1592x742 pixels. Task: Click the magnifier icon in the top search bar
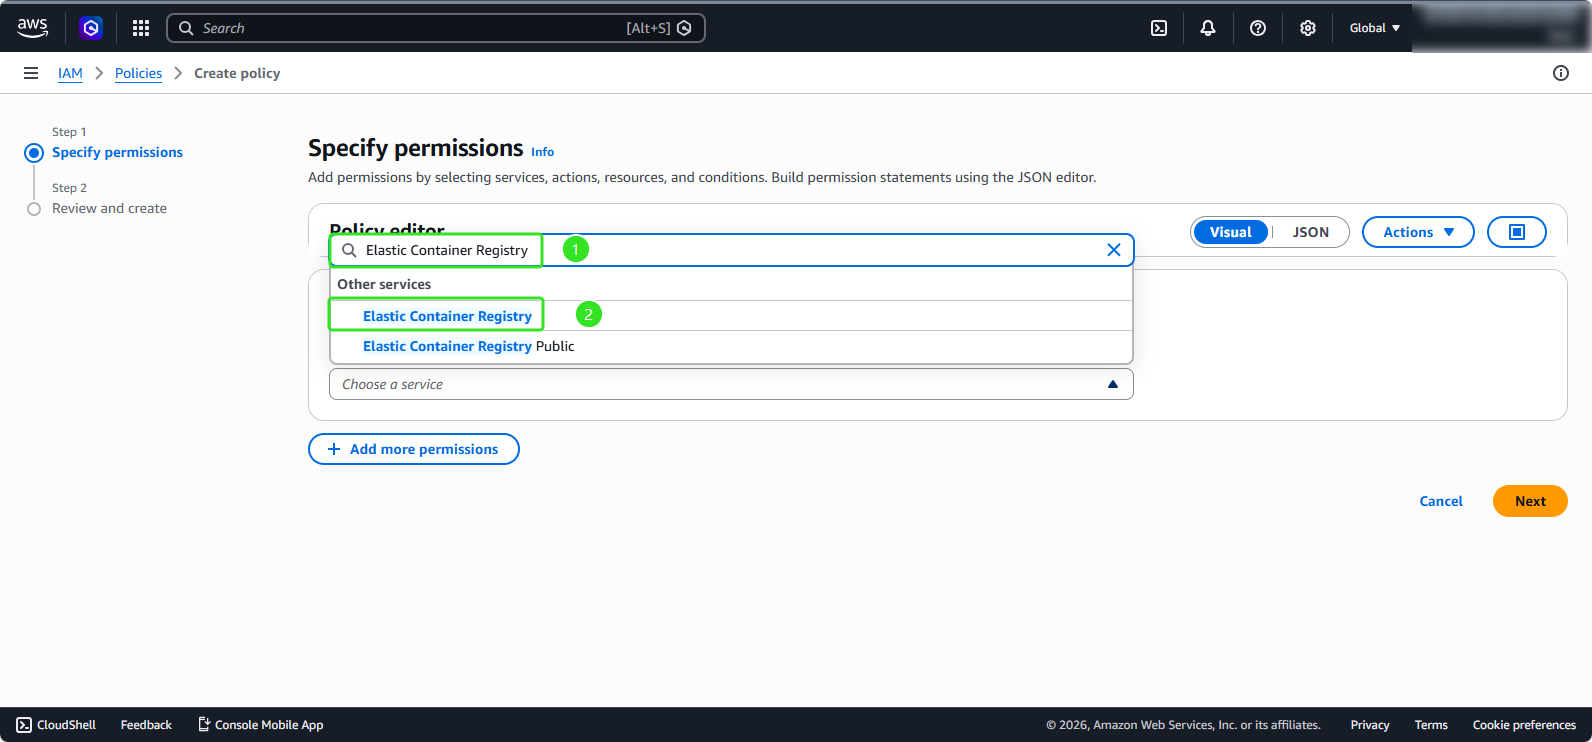point(186,28)
